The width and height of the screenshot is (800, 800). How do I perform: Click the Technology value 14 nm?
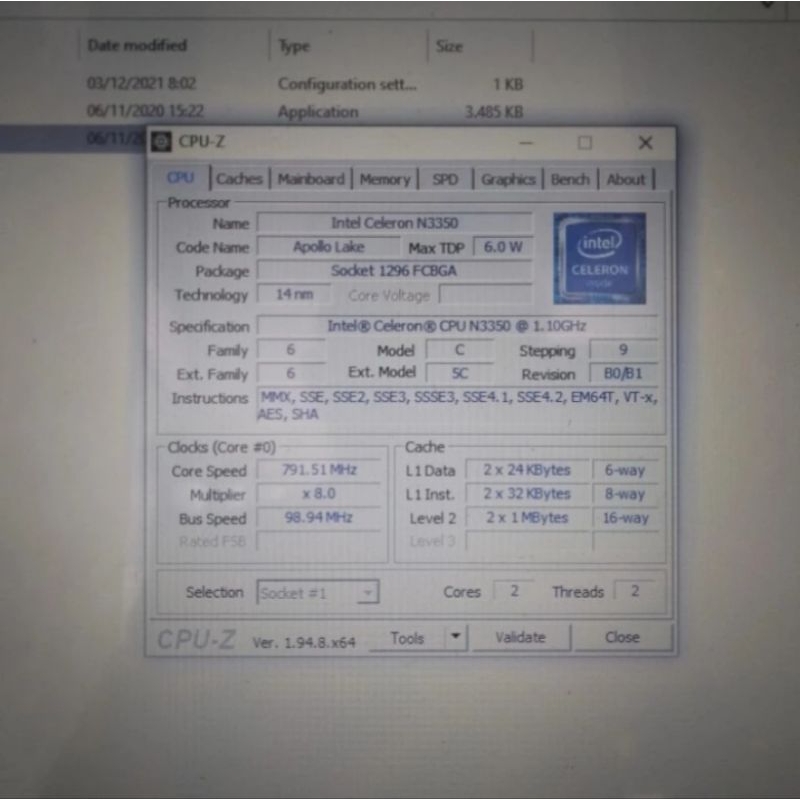click(x=294, y=294)
